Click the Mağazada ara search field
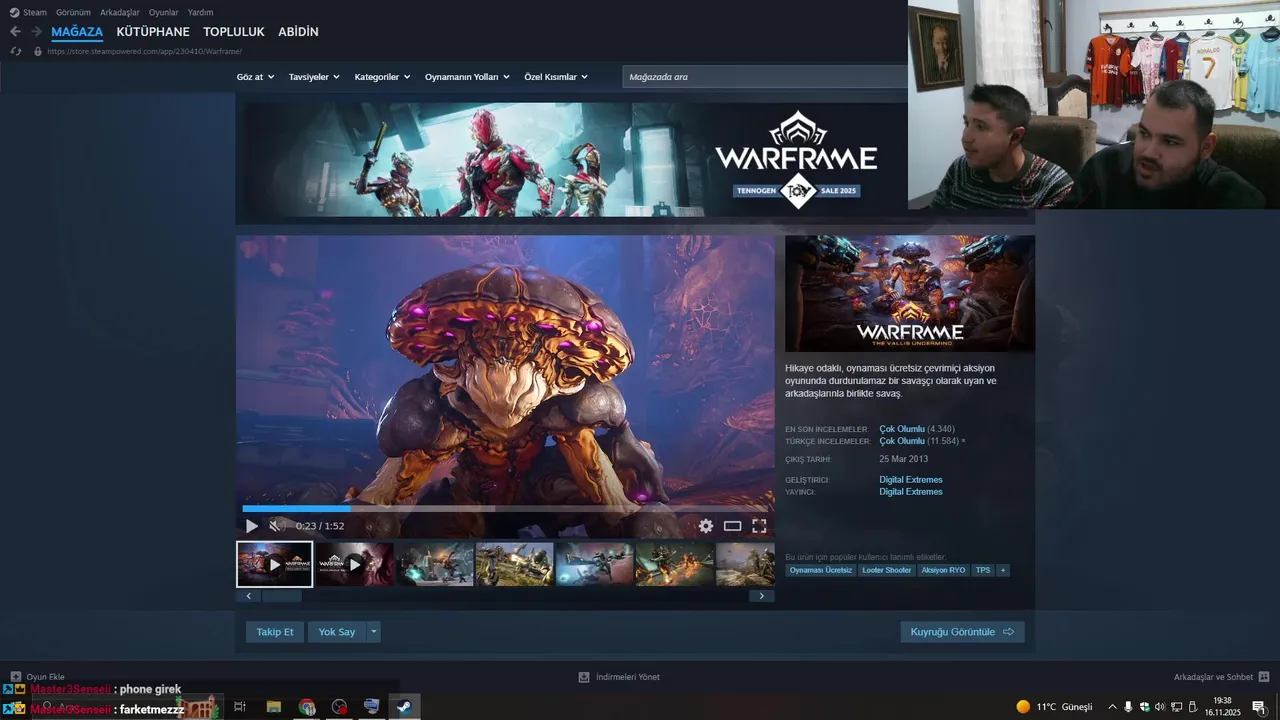1280x720 pixels. coord(765,77)
